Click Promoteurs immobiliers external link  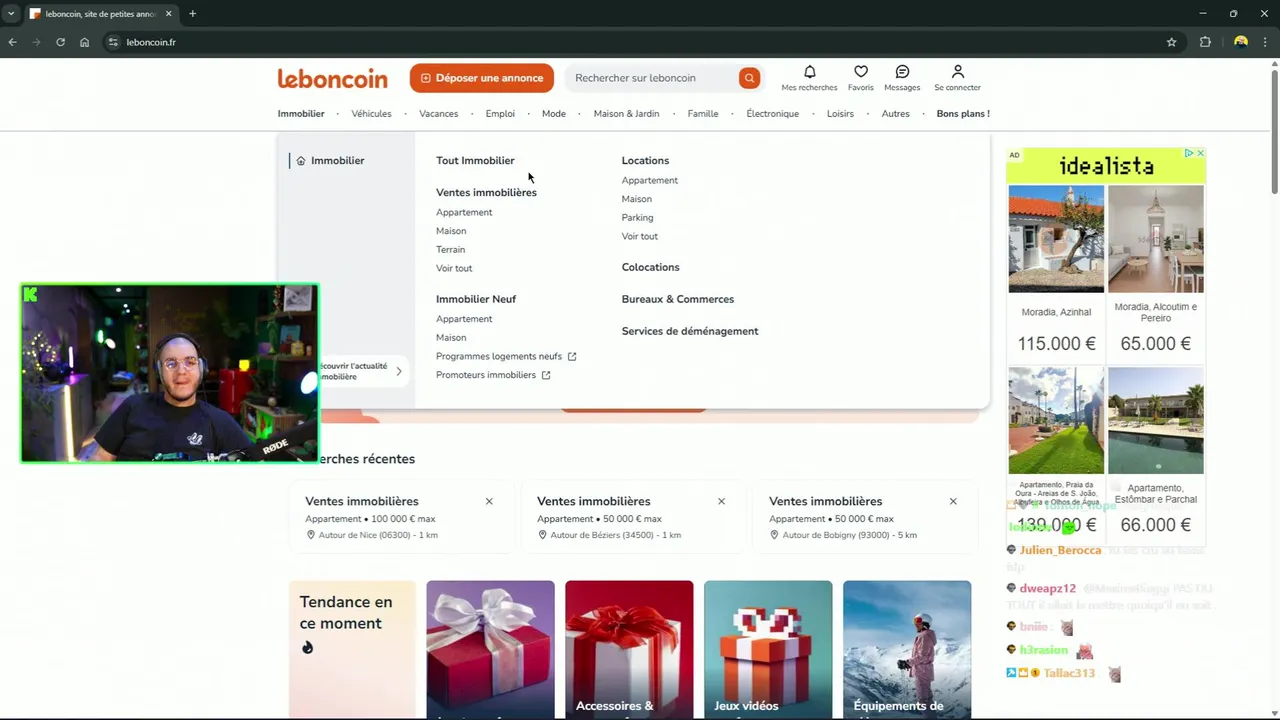point(493,375)
